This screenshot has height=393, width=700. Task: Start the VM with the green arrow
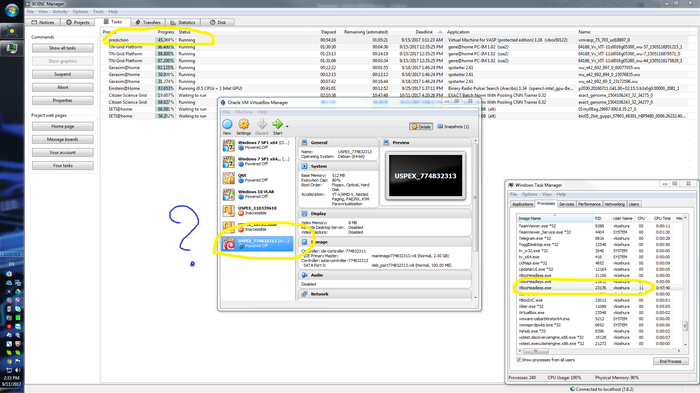[277, 124]
